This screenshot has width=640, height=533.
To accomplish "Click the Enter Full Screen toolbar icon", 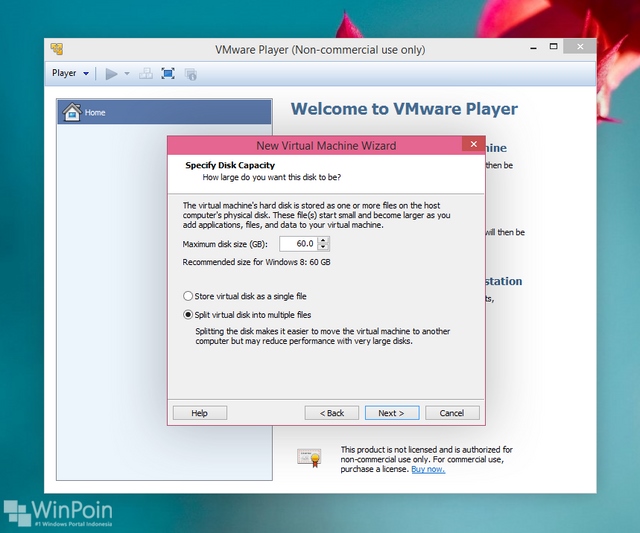I will coord(168,73).
